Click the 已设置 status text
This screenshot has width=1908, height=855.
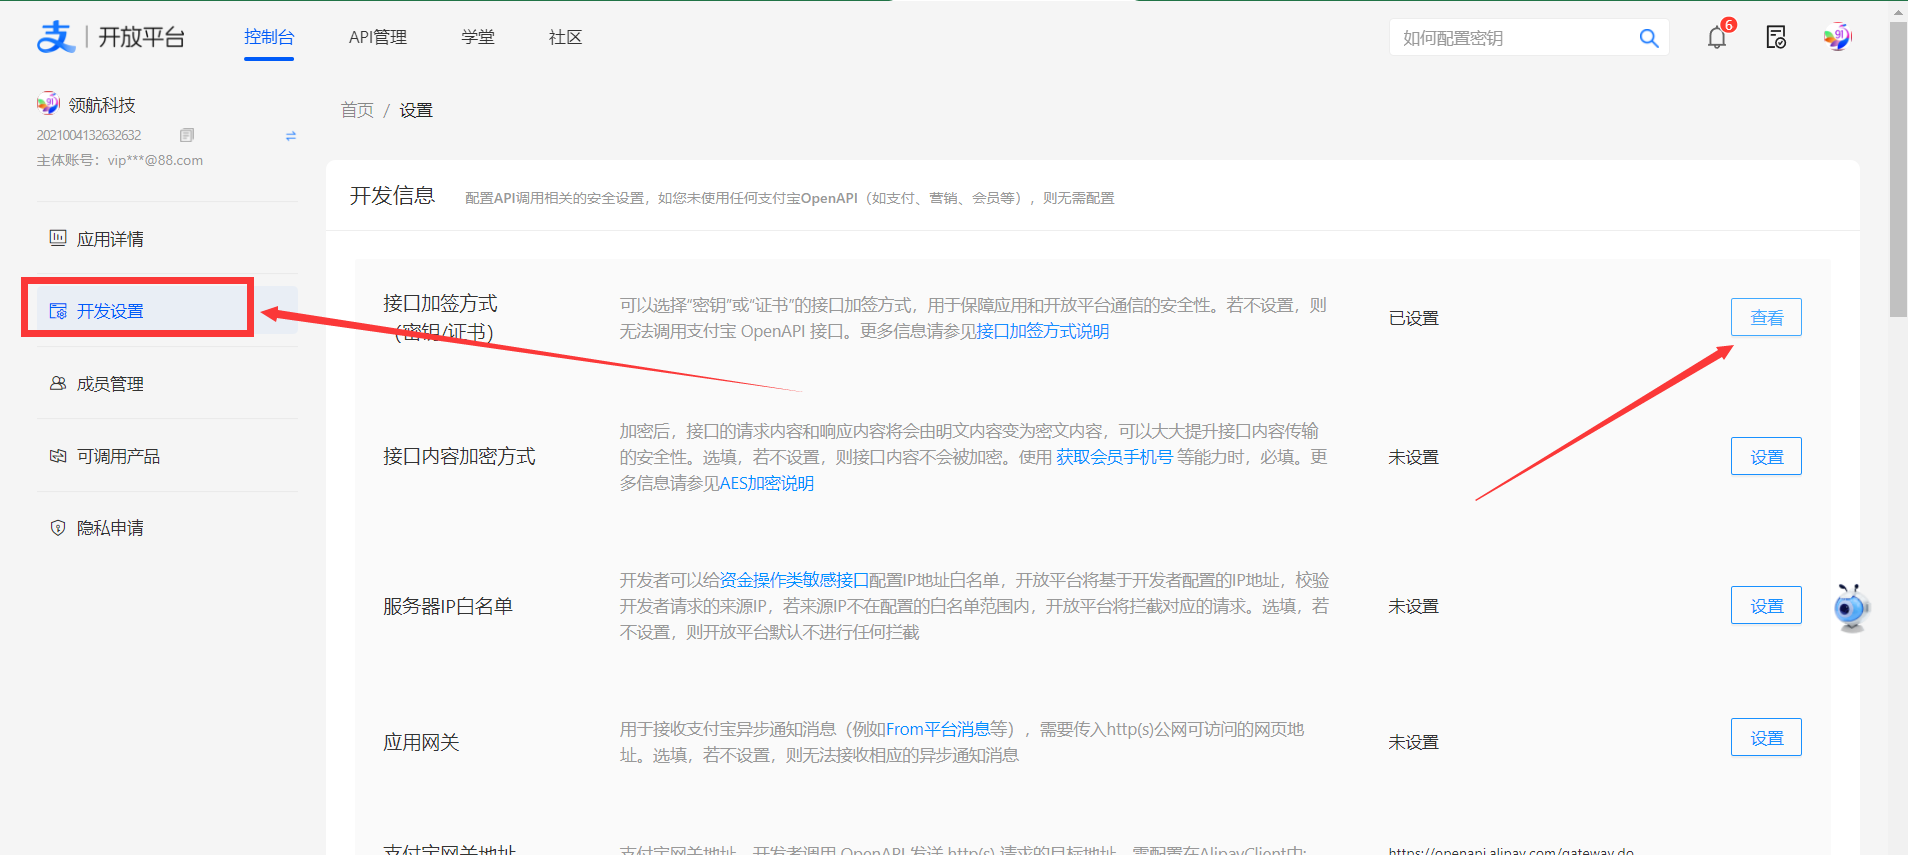point(1414,318)
